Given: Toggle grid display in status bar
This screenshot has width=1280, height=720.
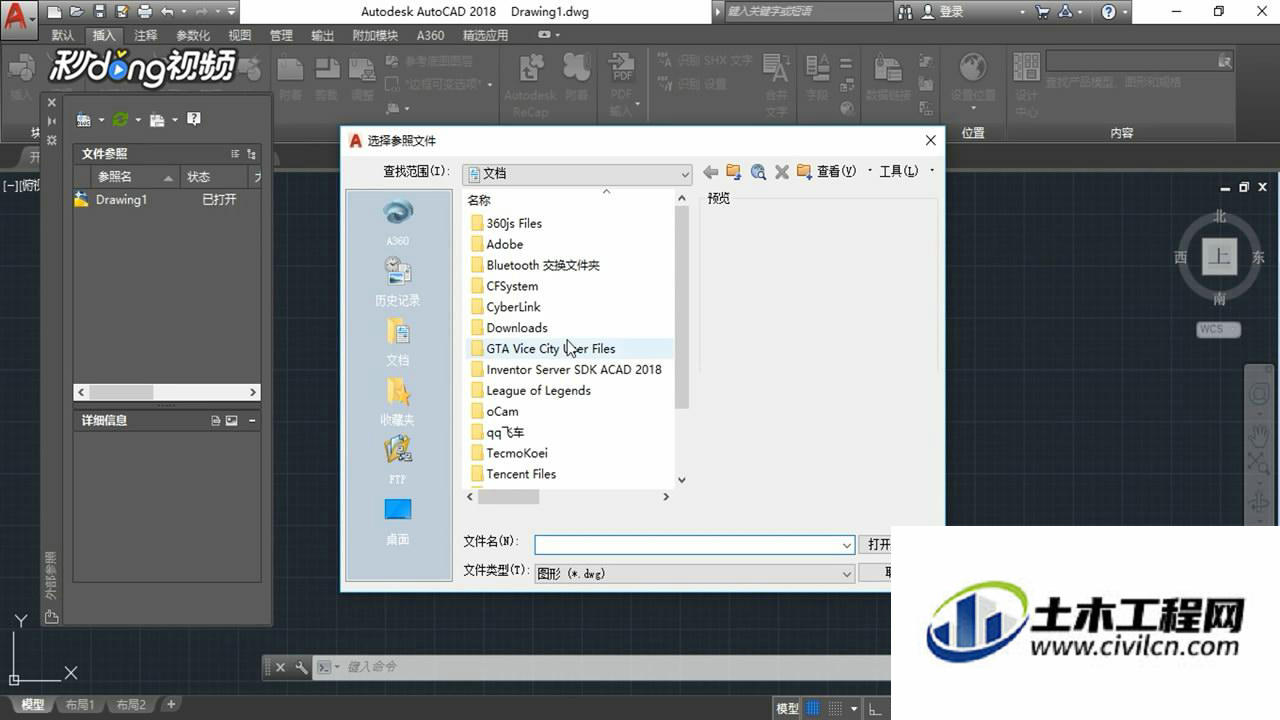Looking at the screenshot, I should (813, 708).
